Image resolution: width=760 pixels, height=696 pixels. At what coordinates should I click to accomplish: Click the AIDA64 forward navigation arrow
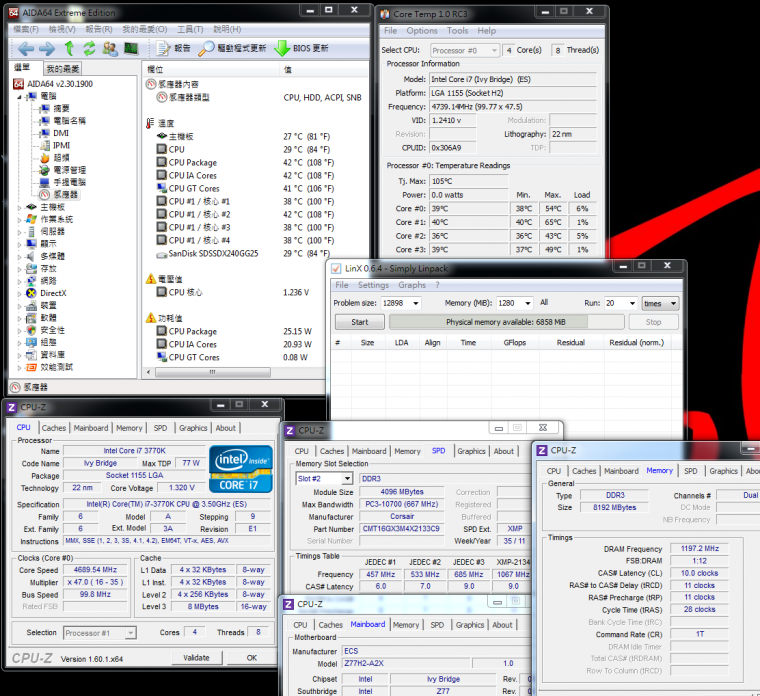coord(47,48)
